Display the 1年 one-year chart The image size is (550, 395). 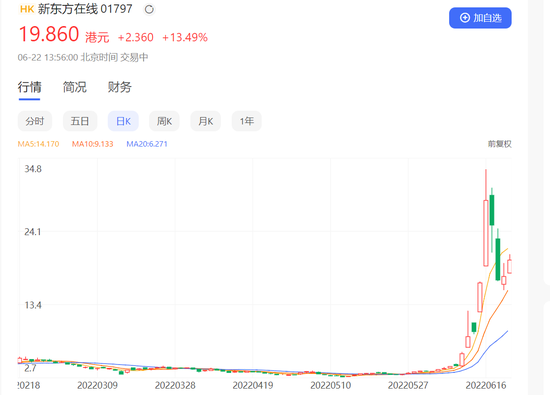(247, 121)
